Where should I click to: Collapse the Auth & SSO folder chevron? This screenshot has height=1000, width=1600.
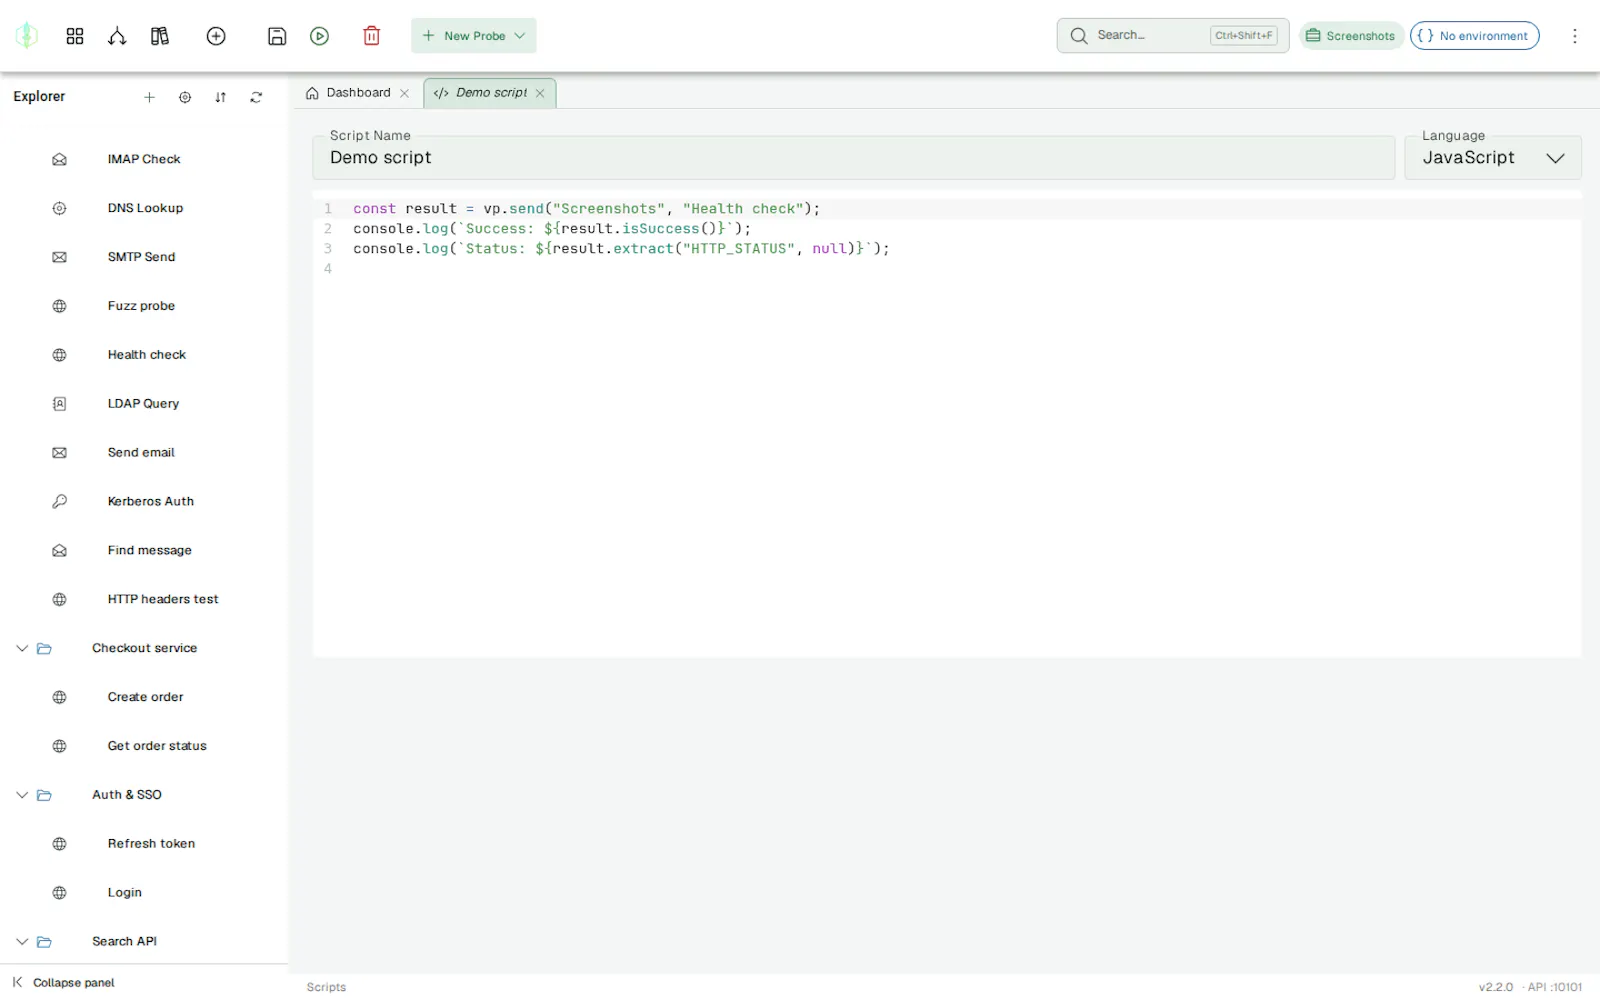(x=22, y=796)
